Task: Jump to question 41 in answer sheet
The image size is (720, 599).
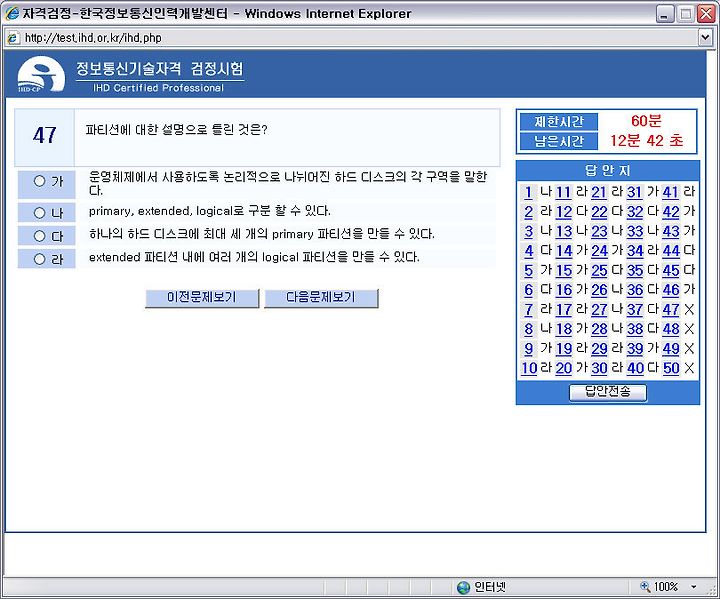Action: [x=670, y=192]
